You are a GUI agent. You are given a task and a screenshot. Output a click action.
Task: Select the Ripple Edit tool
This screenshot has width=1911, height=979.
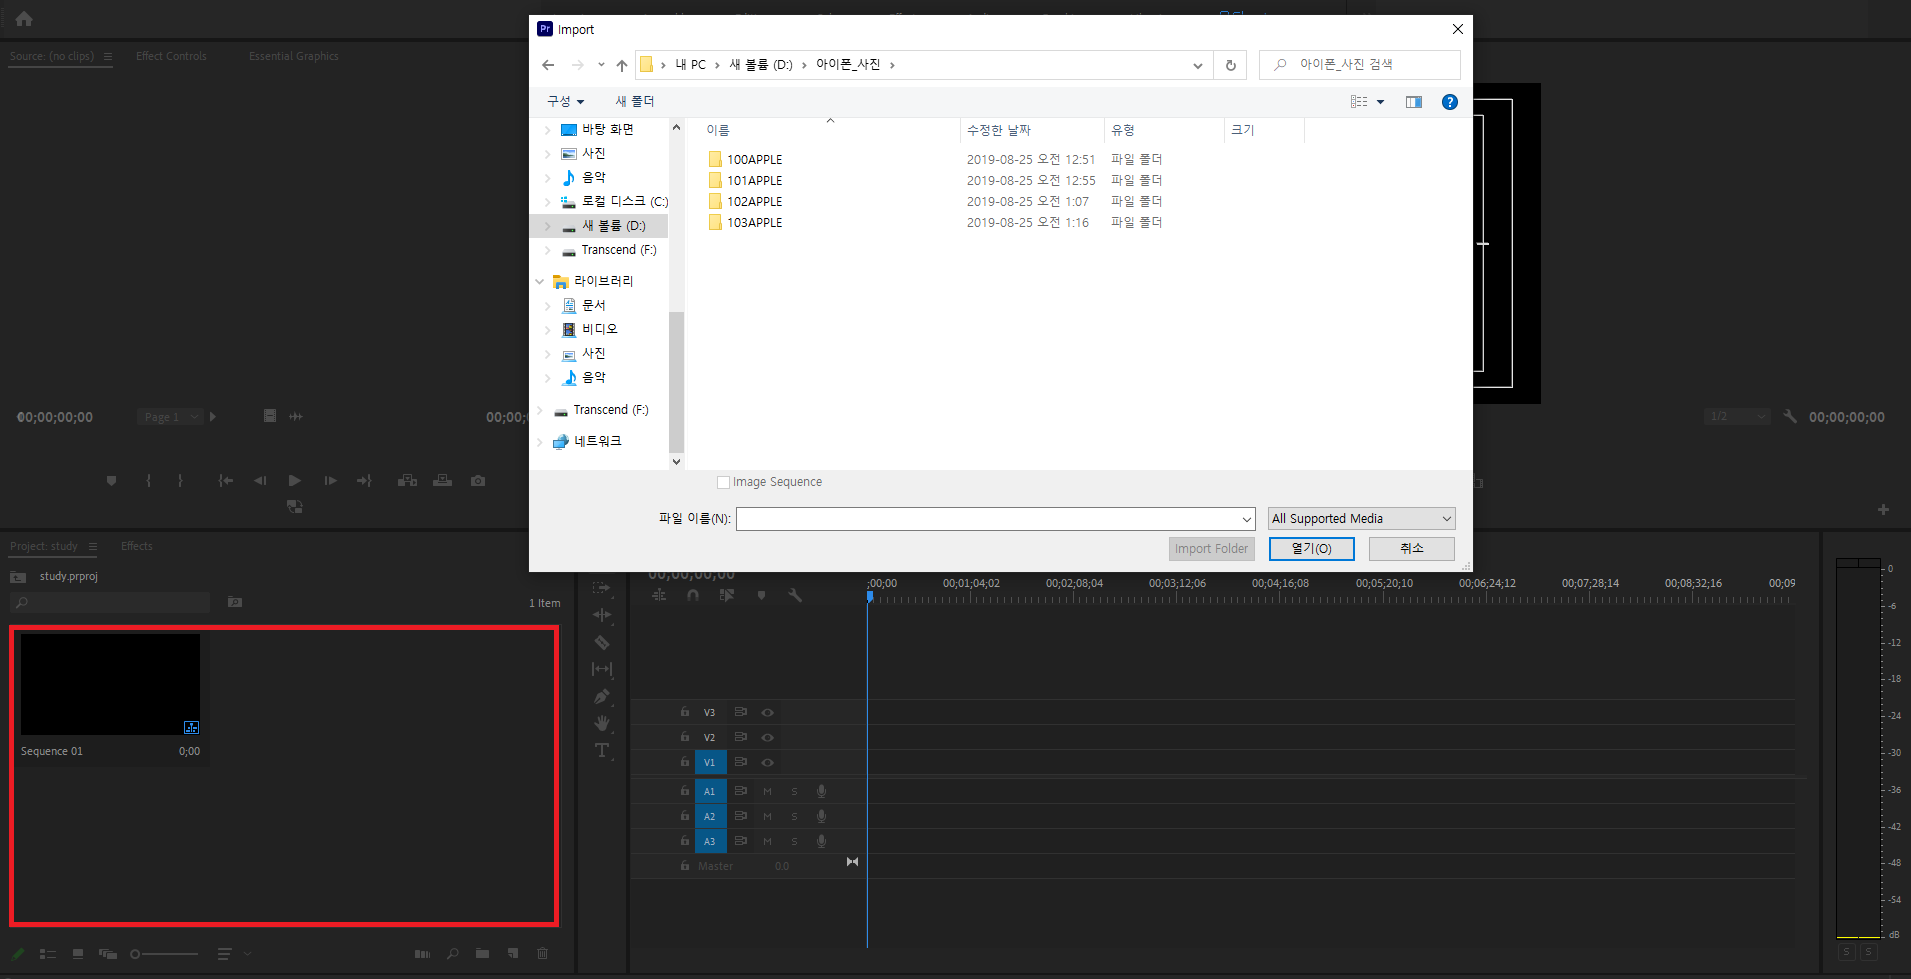[601, 615]
